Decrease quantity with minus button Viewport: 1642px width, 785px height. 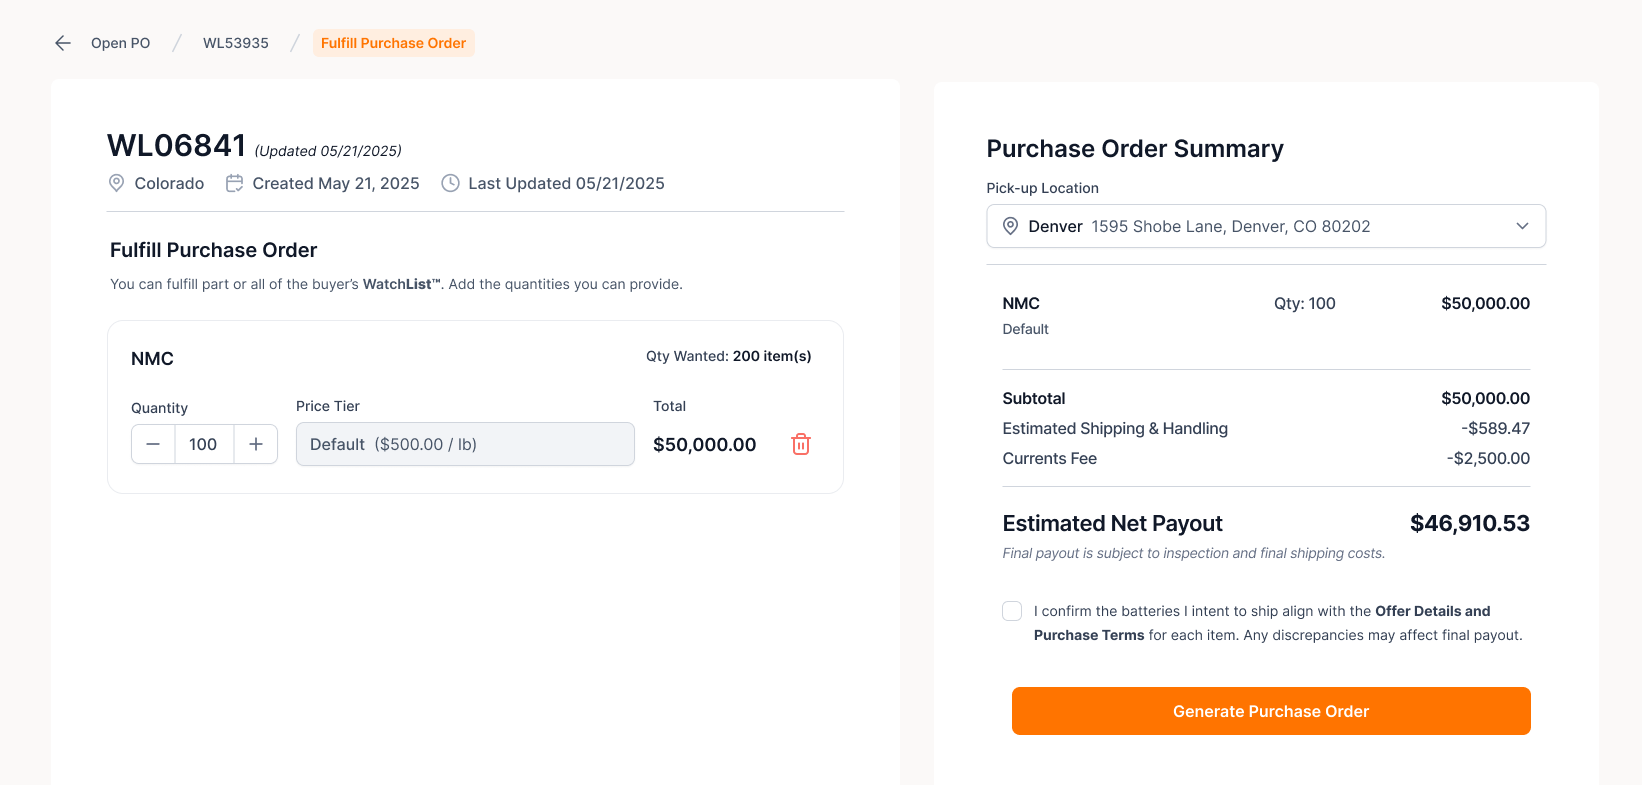click(153, 444)
